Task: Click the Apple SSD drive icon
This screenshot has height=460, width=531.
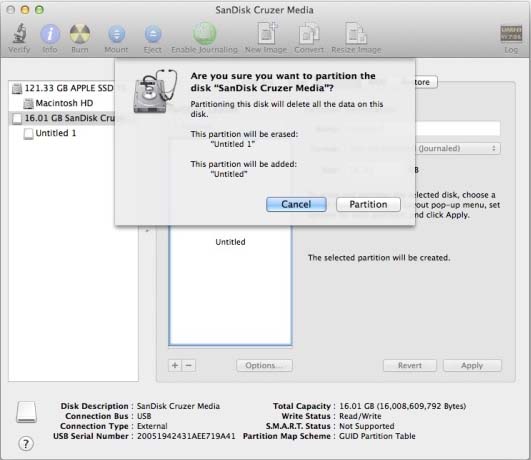Action: coord(17,88)
